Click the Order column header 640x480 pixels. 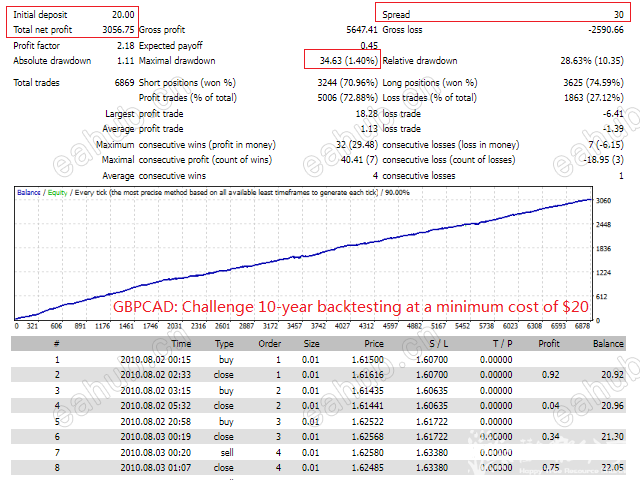[269, 344]
